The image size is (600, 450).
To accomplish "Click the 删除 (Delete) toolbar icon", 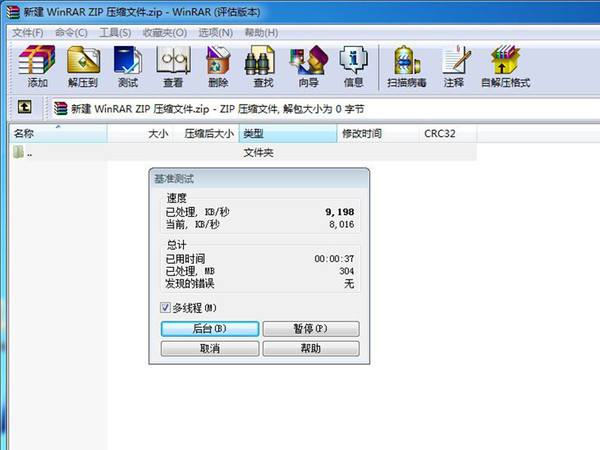I will (x=218, y=60).
